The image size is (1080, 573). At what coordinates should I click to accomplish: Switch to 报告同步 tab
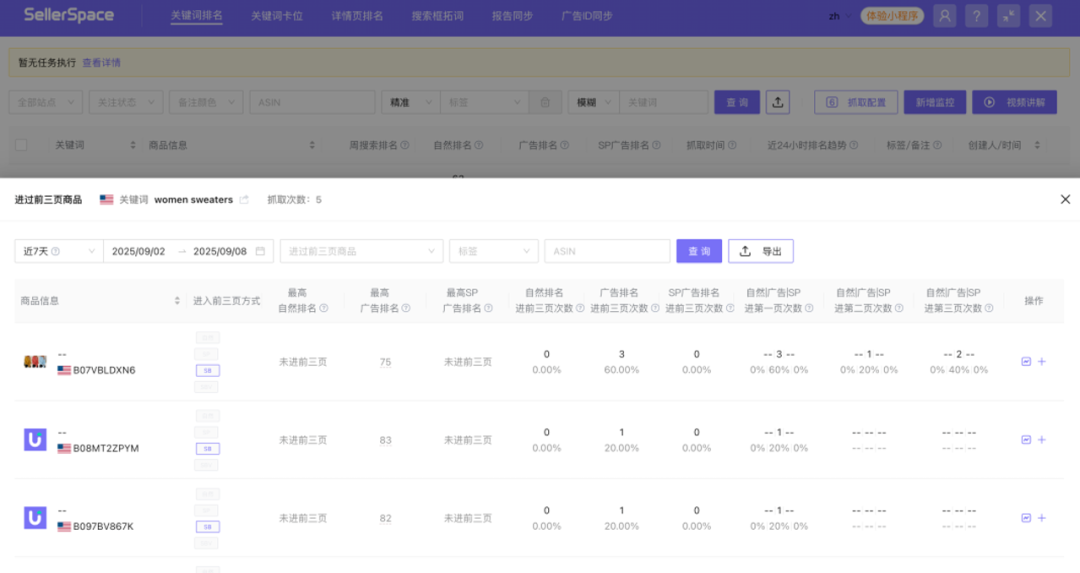(512, 16)
